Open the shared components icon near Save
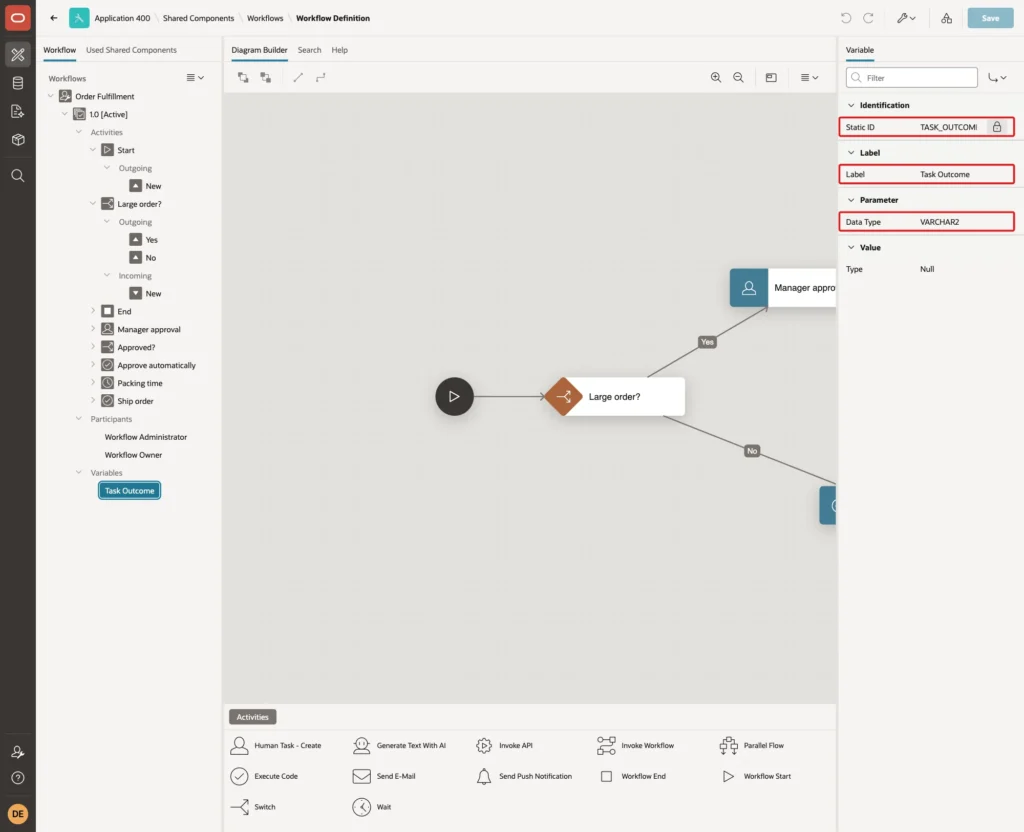 (x=946, y=18)
